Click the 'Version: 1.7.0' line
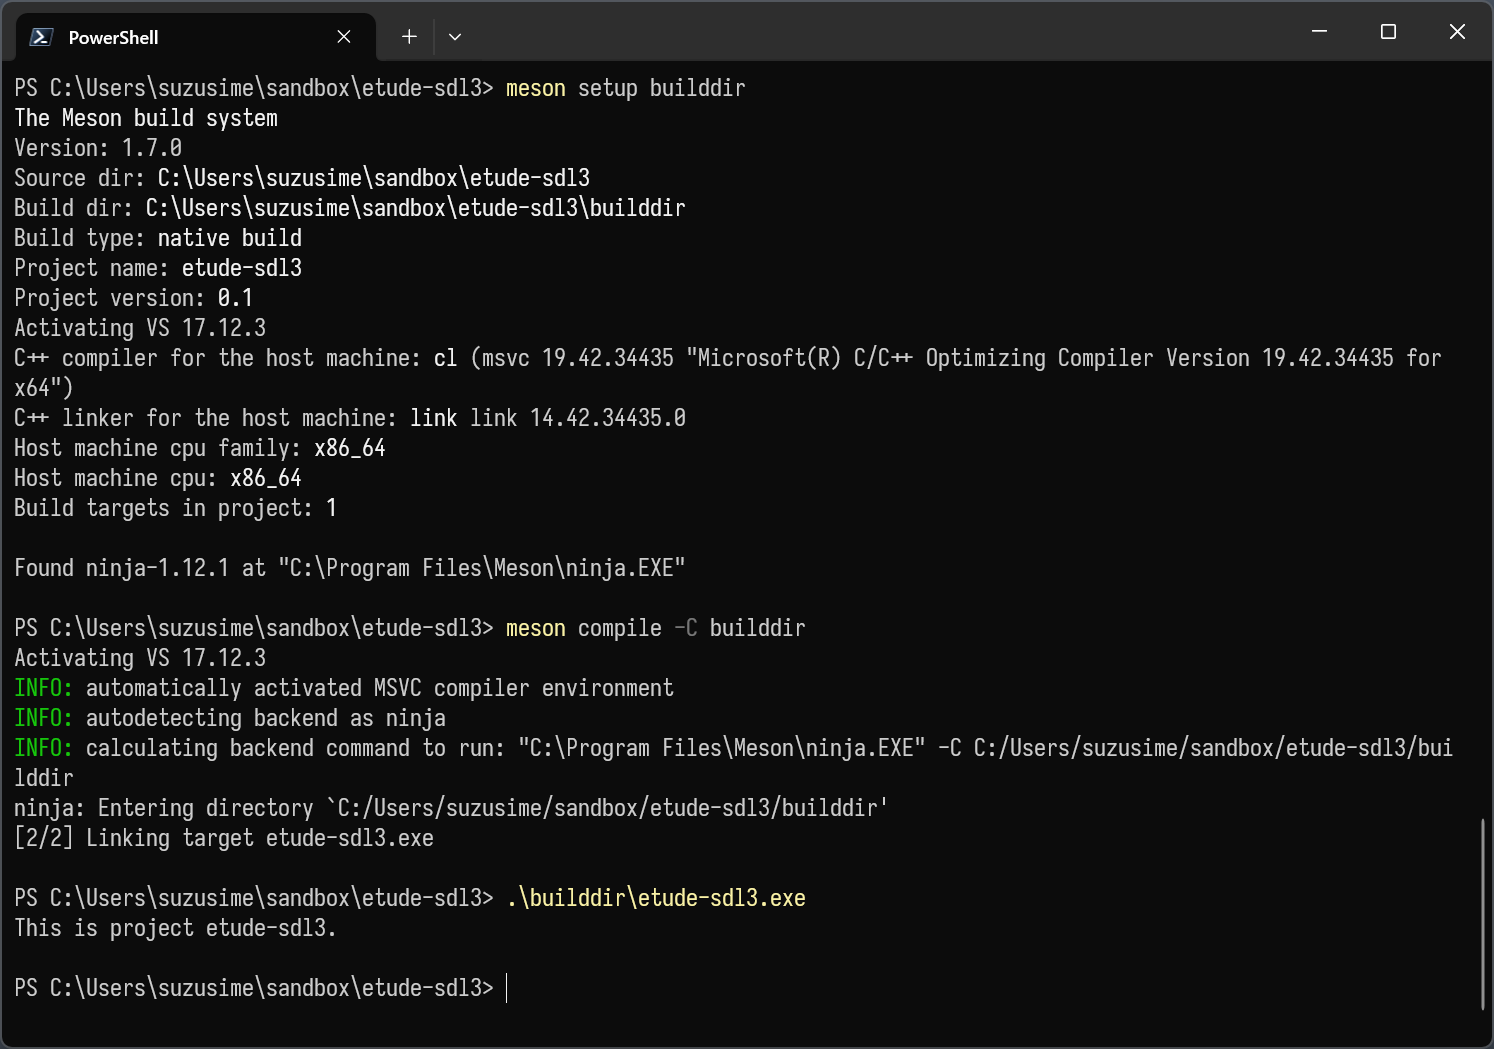The height and width of the screenshot is (1049, 1494). point(98,148)
